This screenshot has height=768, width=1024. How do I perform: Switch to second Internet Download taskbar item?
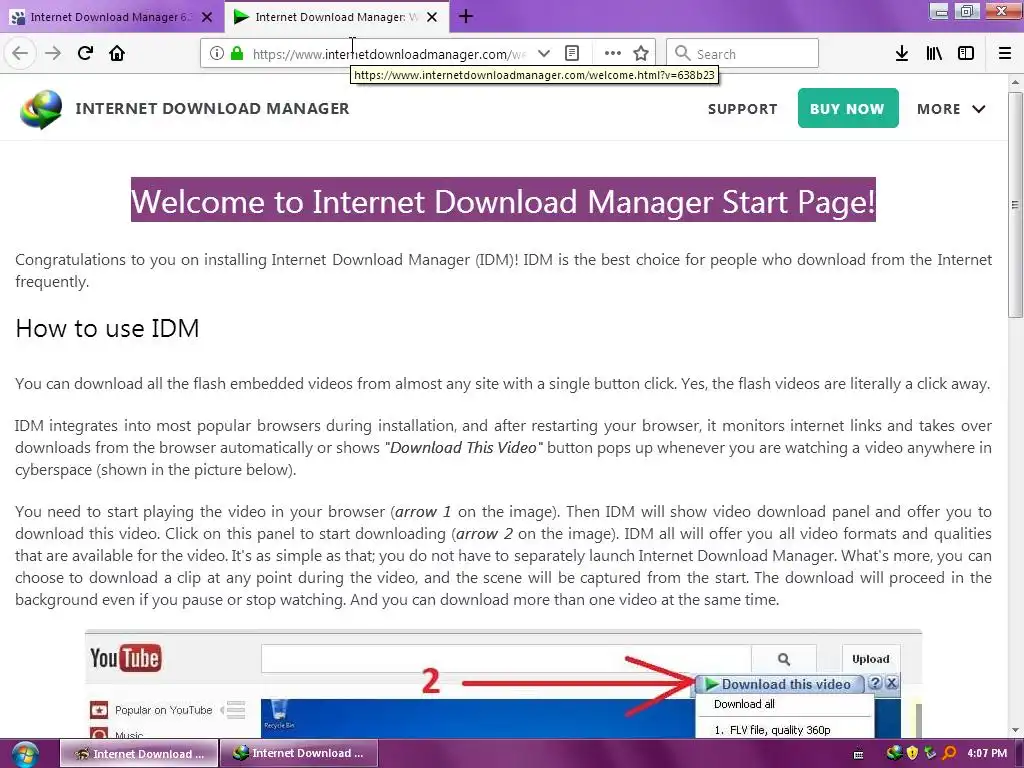click(x=298, y=754)
